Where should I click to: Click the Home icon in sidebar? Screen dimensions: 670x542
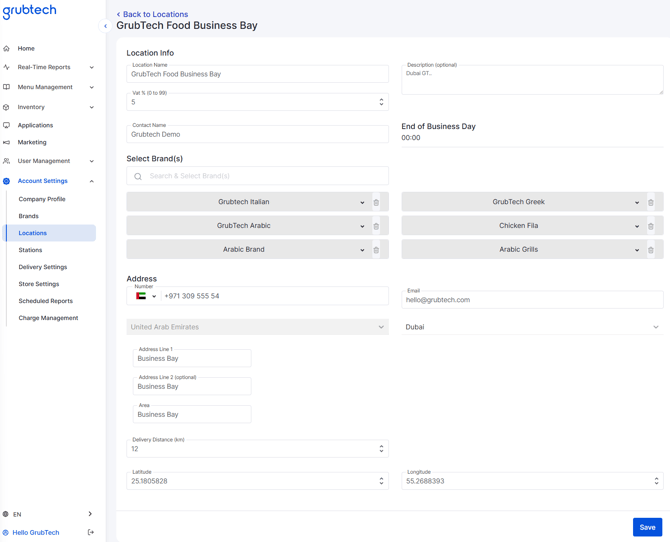(x=7, y=48)
